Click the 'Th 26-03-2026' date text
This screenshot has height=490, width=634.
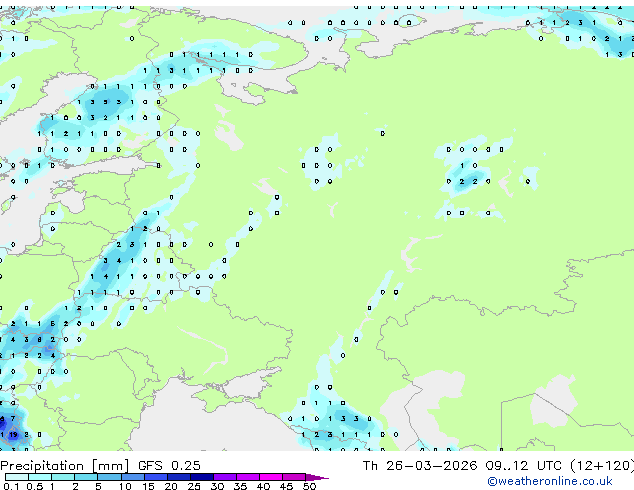coord(420,466)
